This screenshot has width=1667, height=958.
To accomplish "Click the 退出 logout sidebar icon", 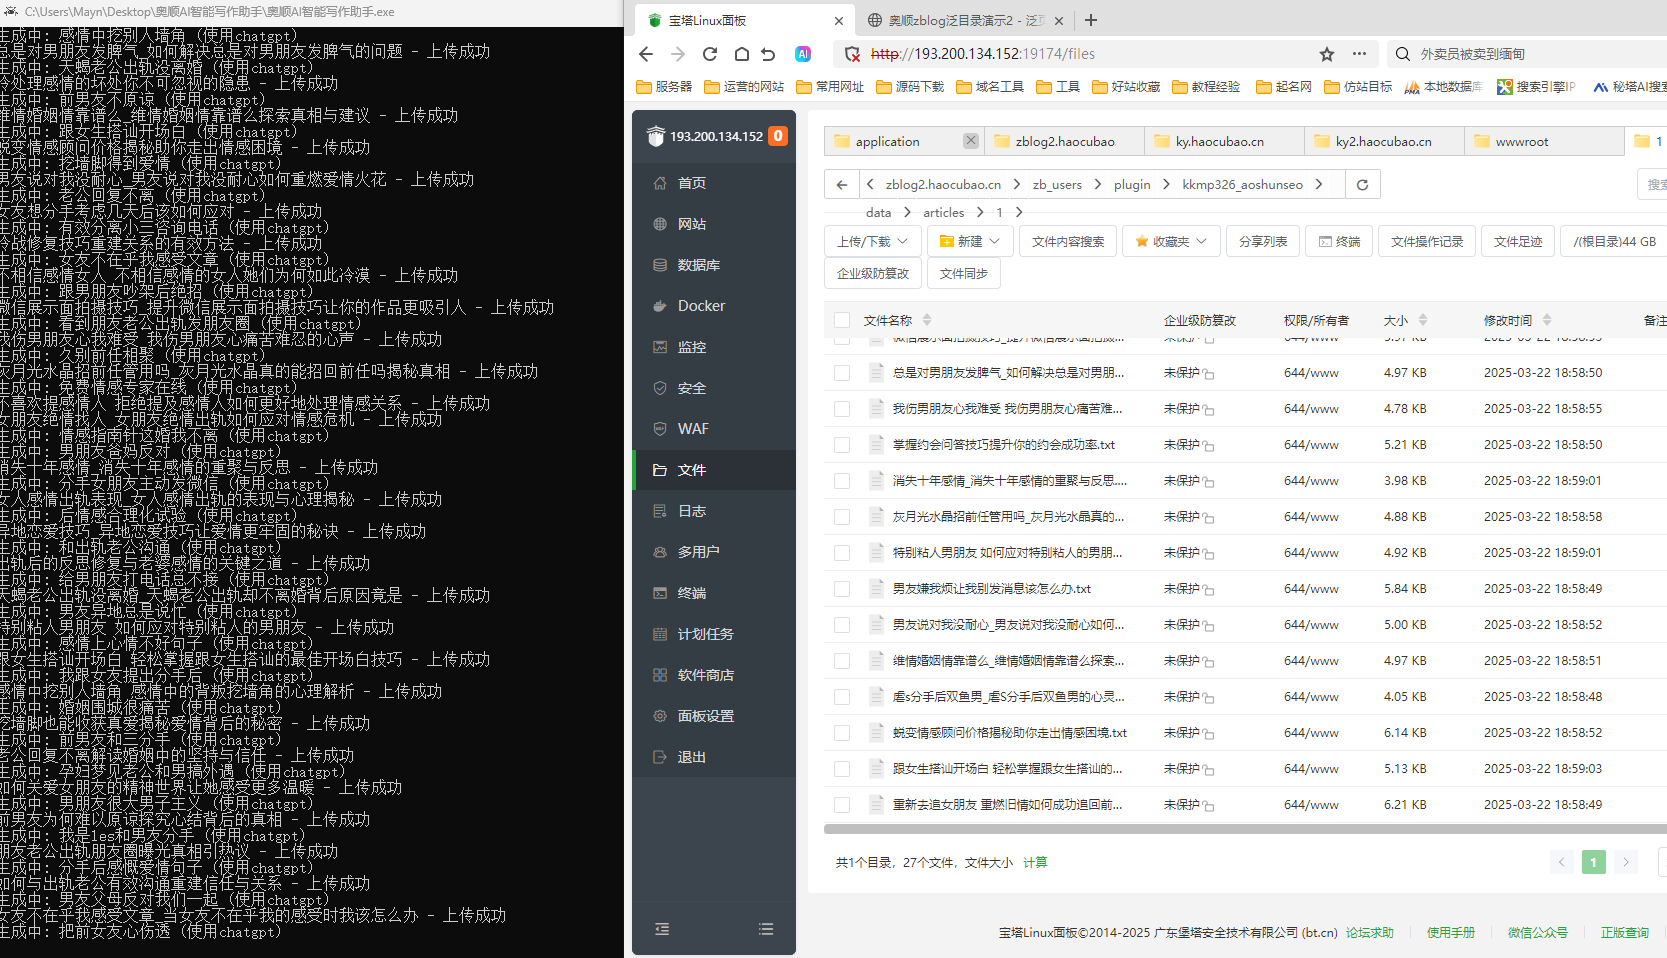I will click(660, 757).
